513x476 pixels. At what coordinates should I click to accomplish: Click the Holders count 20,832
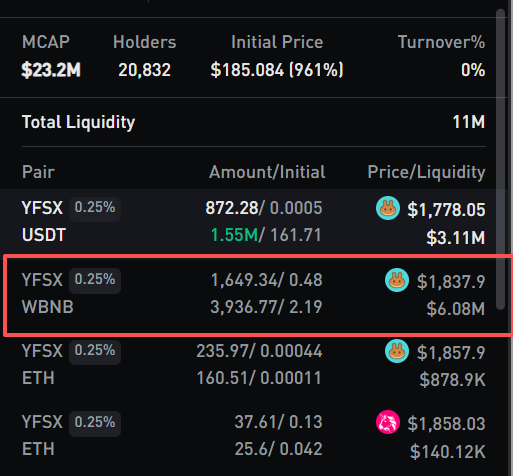[144, 70]
